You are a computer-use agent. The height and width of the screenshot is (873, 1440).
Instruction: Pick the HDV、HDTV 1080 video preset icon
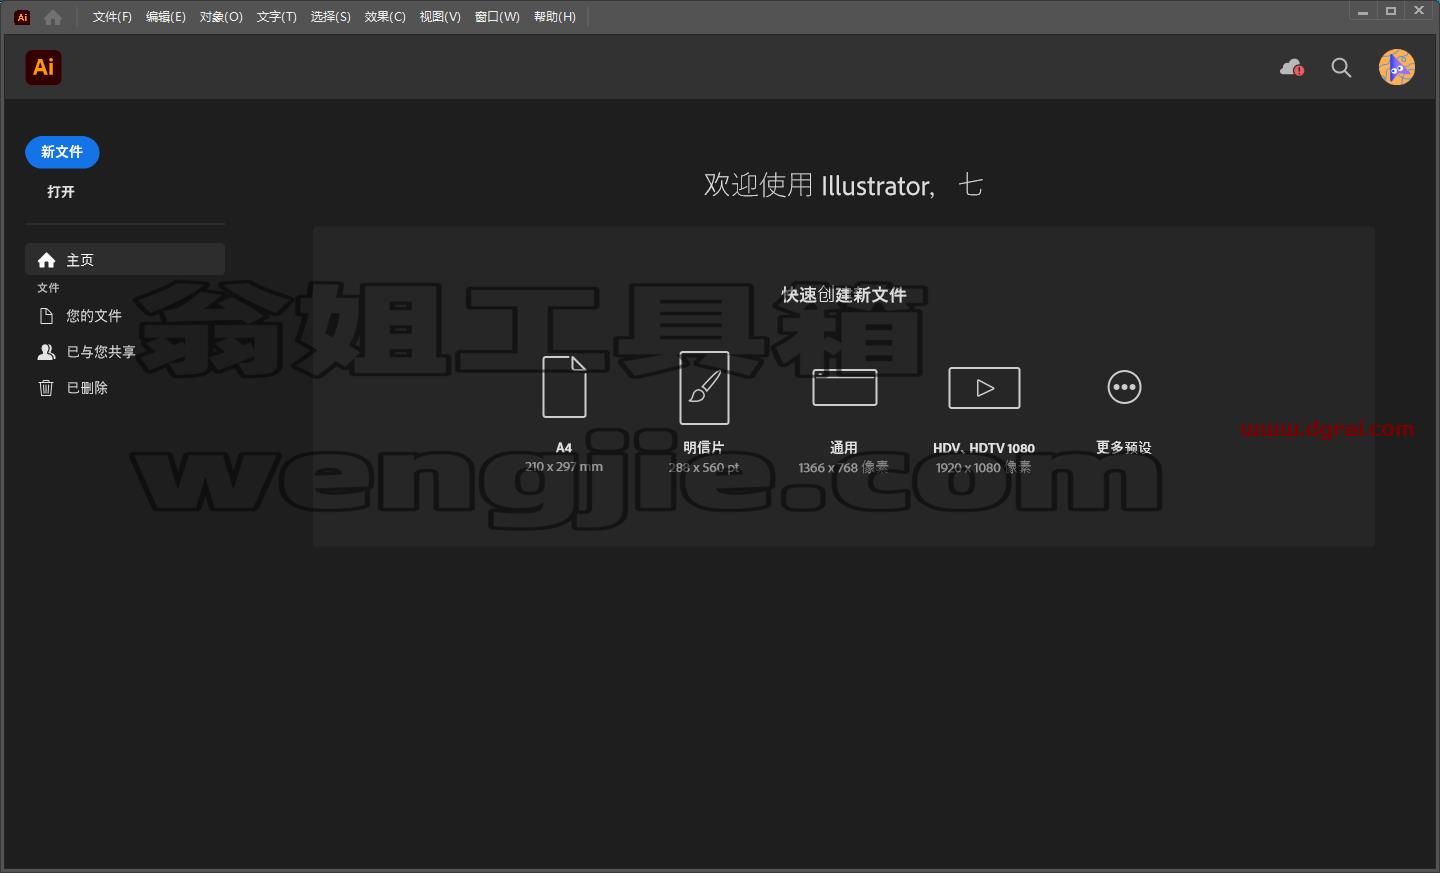(984, 388)
